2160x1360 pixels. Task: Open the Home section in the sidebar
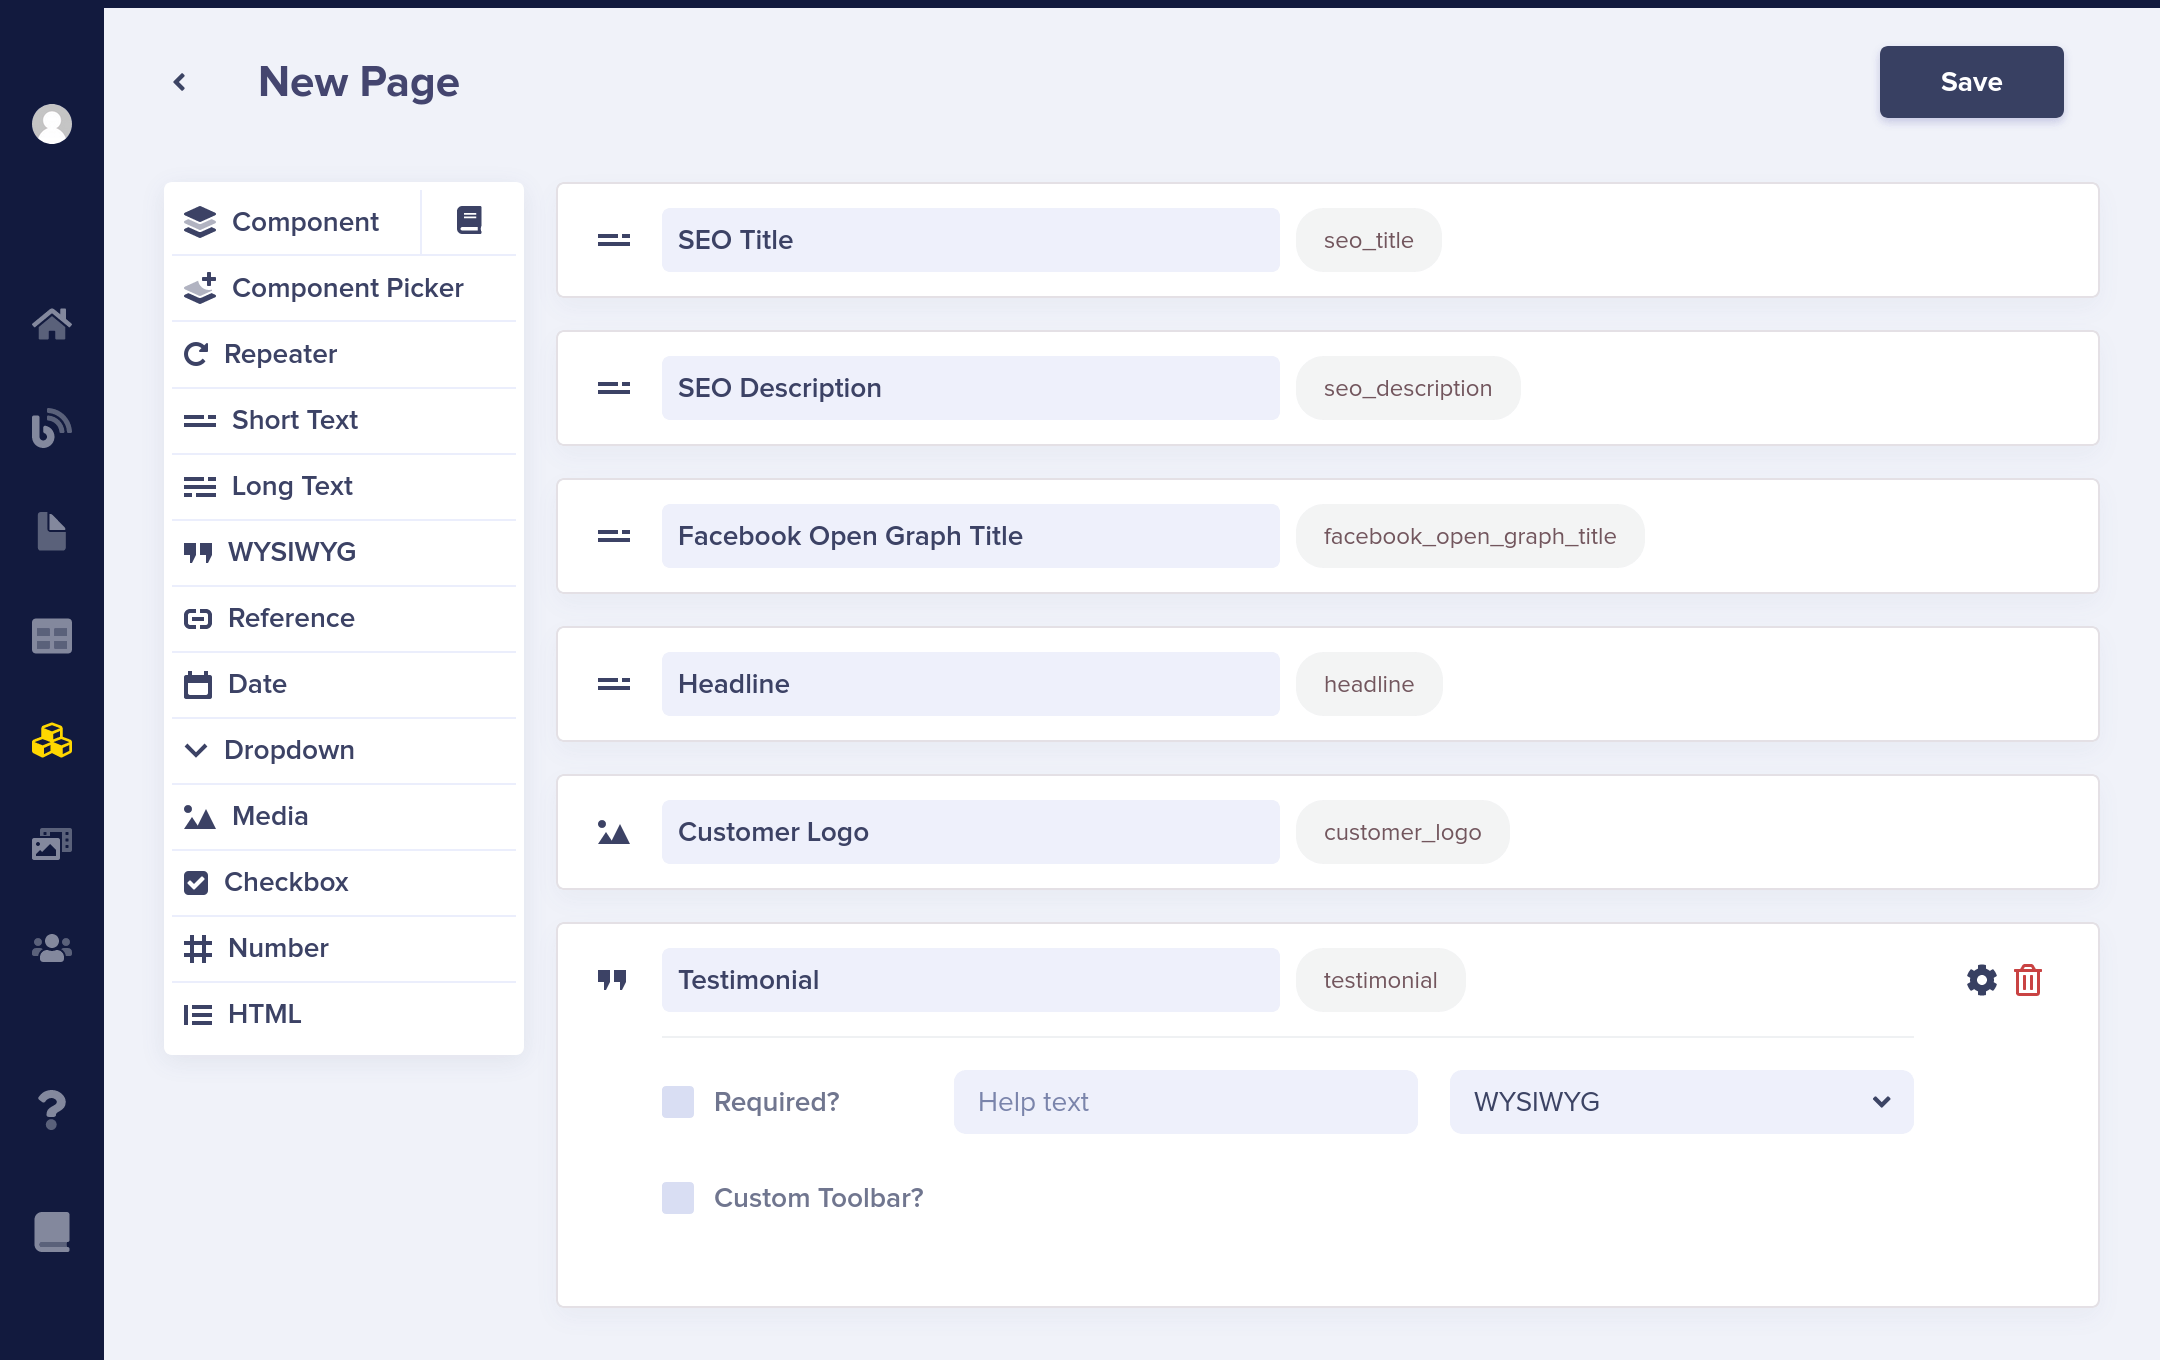(x=52, y=324)
